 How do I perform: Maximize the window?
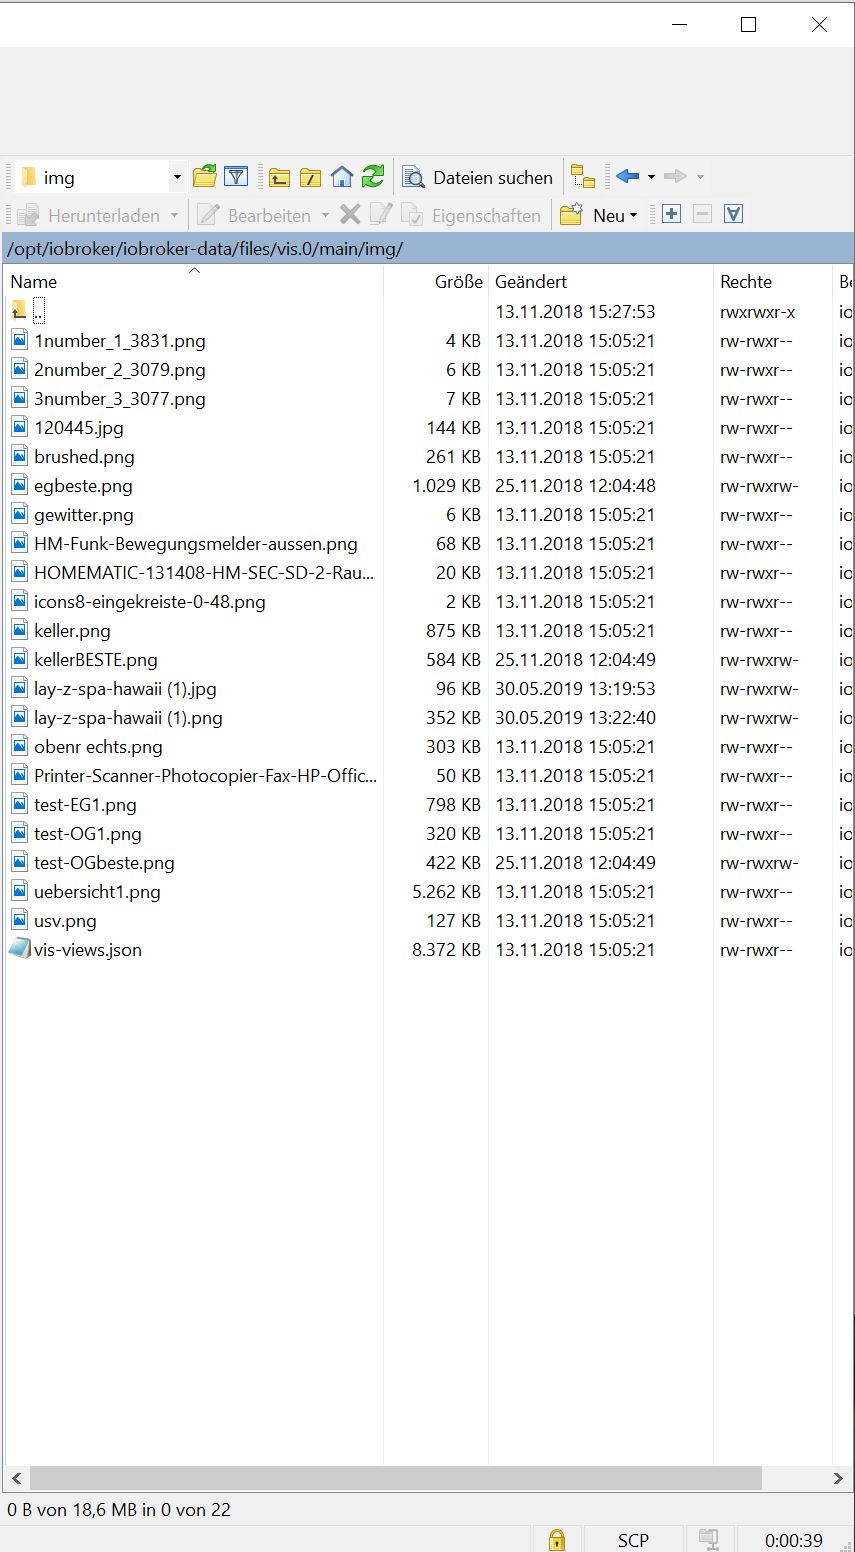[x=748, y=25]
